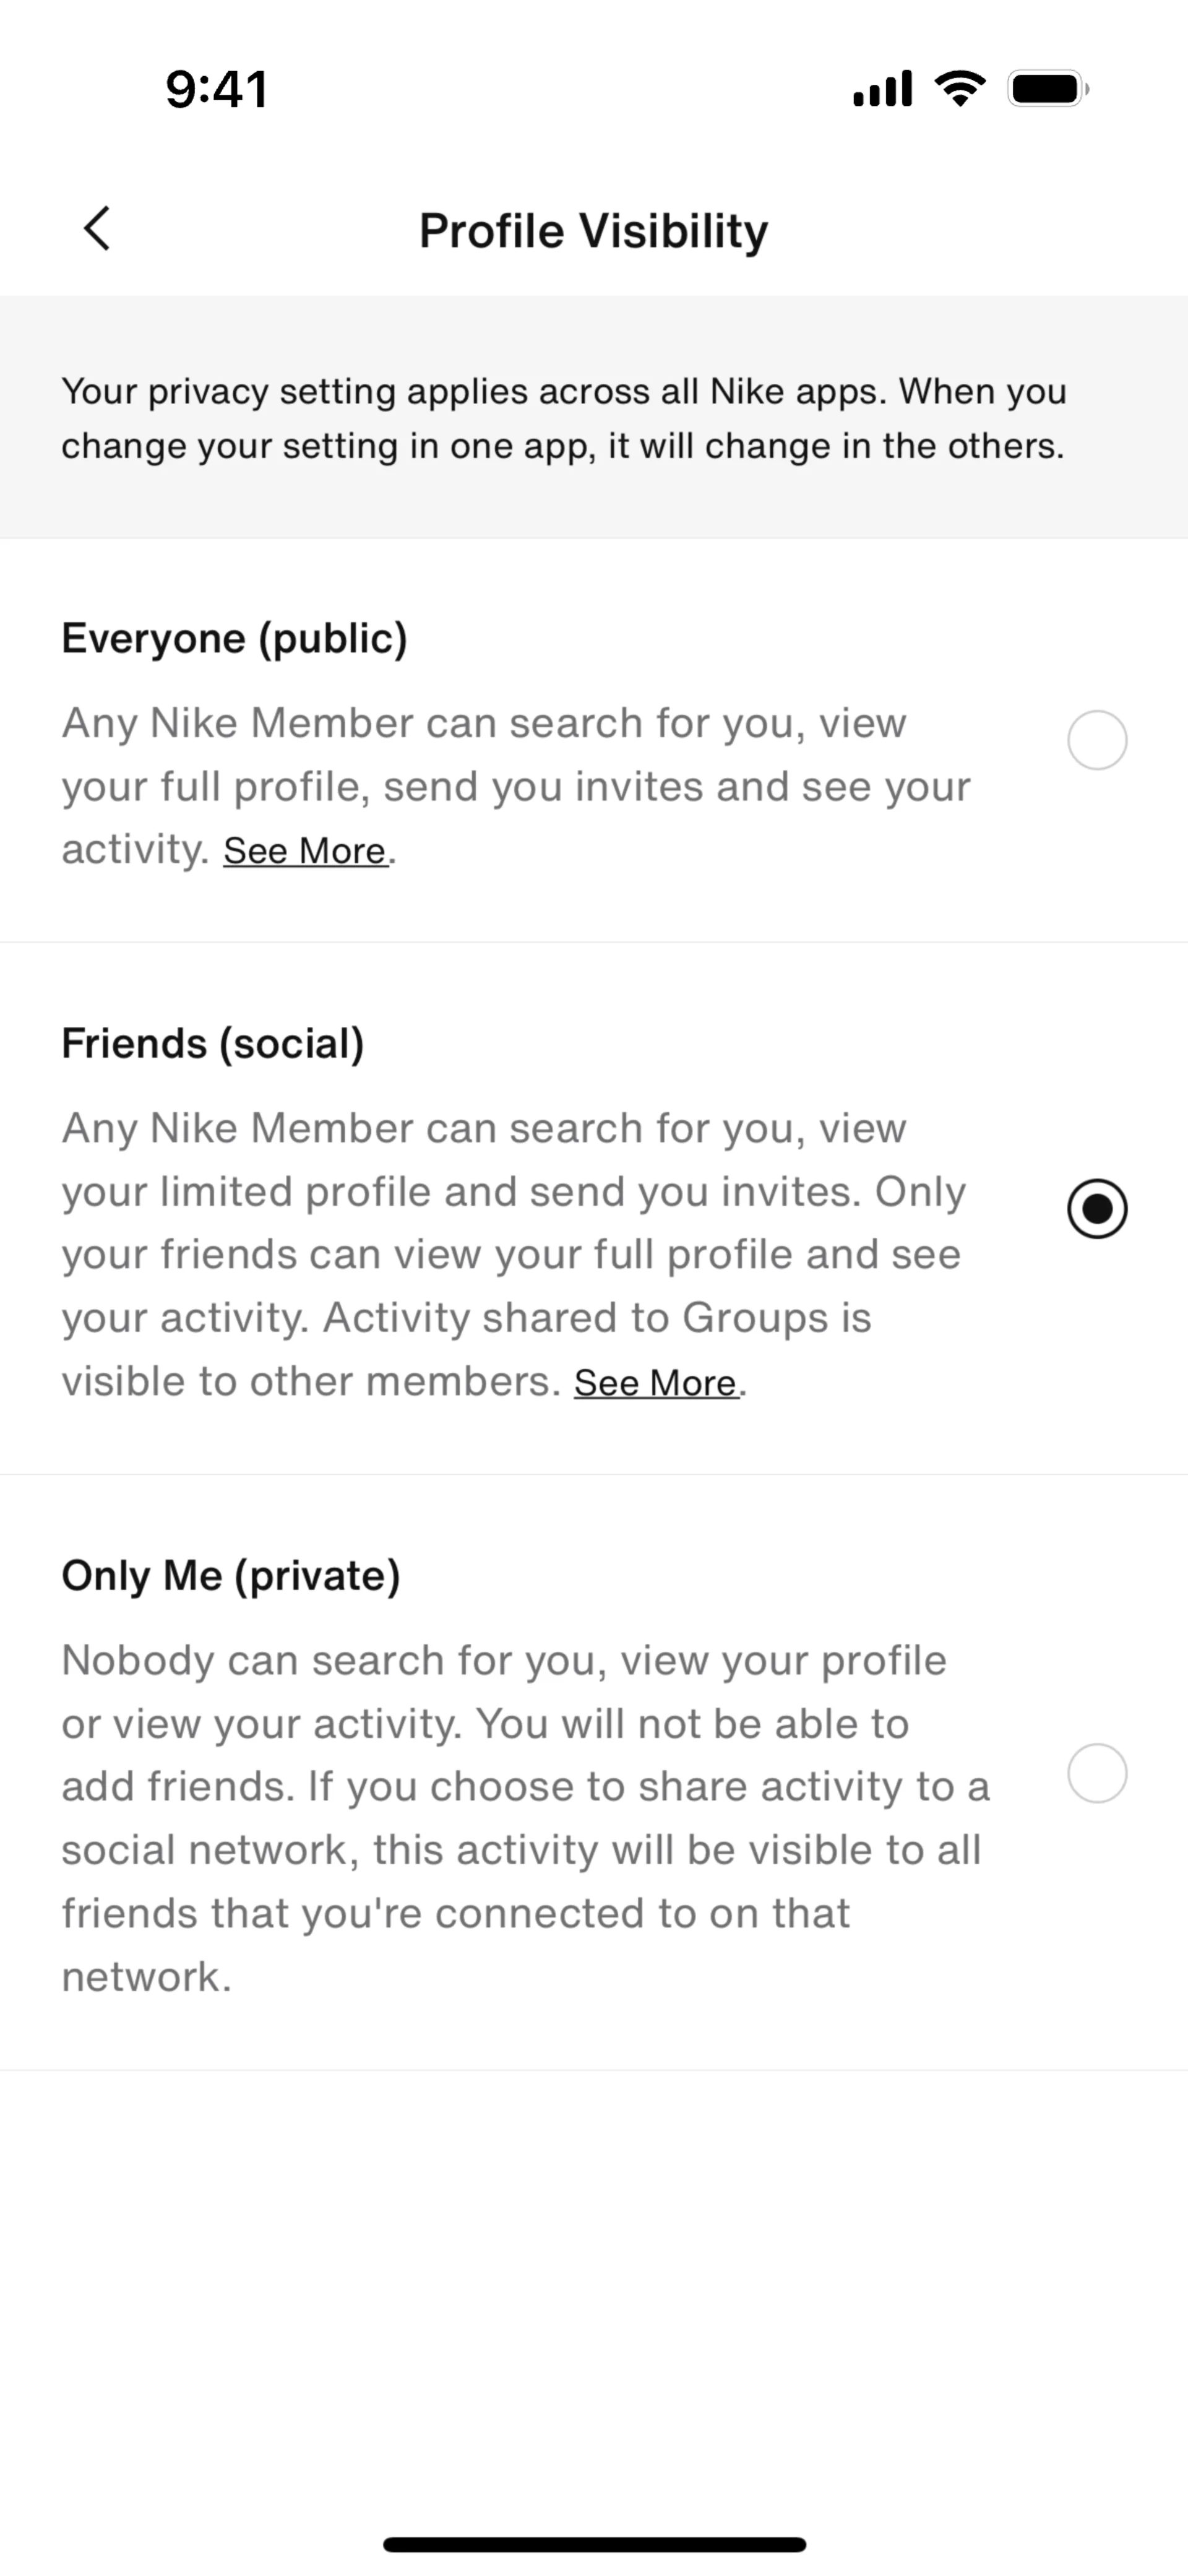Select the Friends (social) radio button

tap(1097, 1209)
